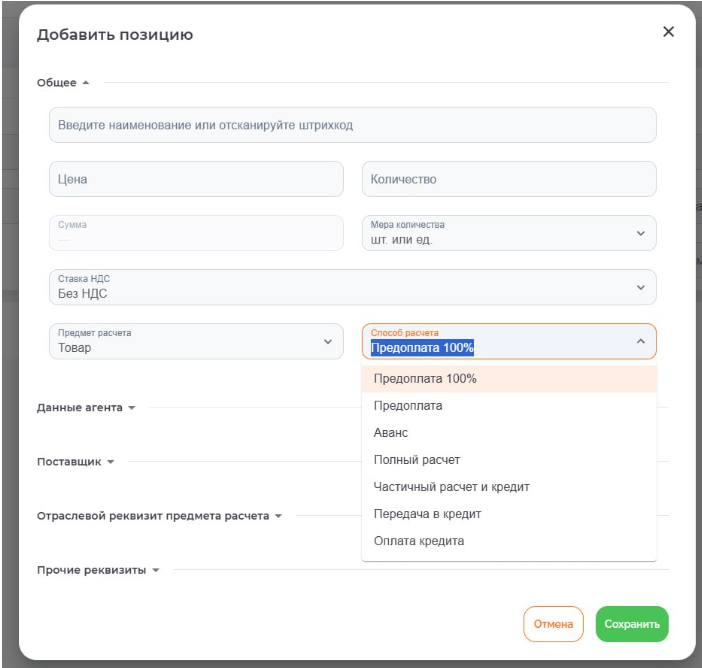702x668 pixels.
Task: Expand the Прочие реквизиты section
Action: coord(98,570)
